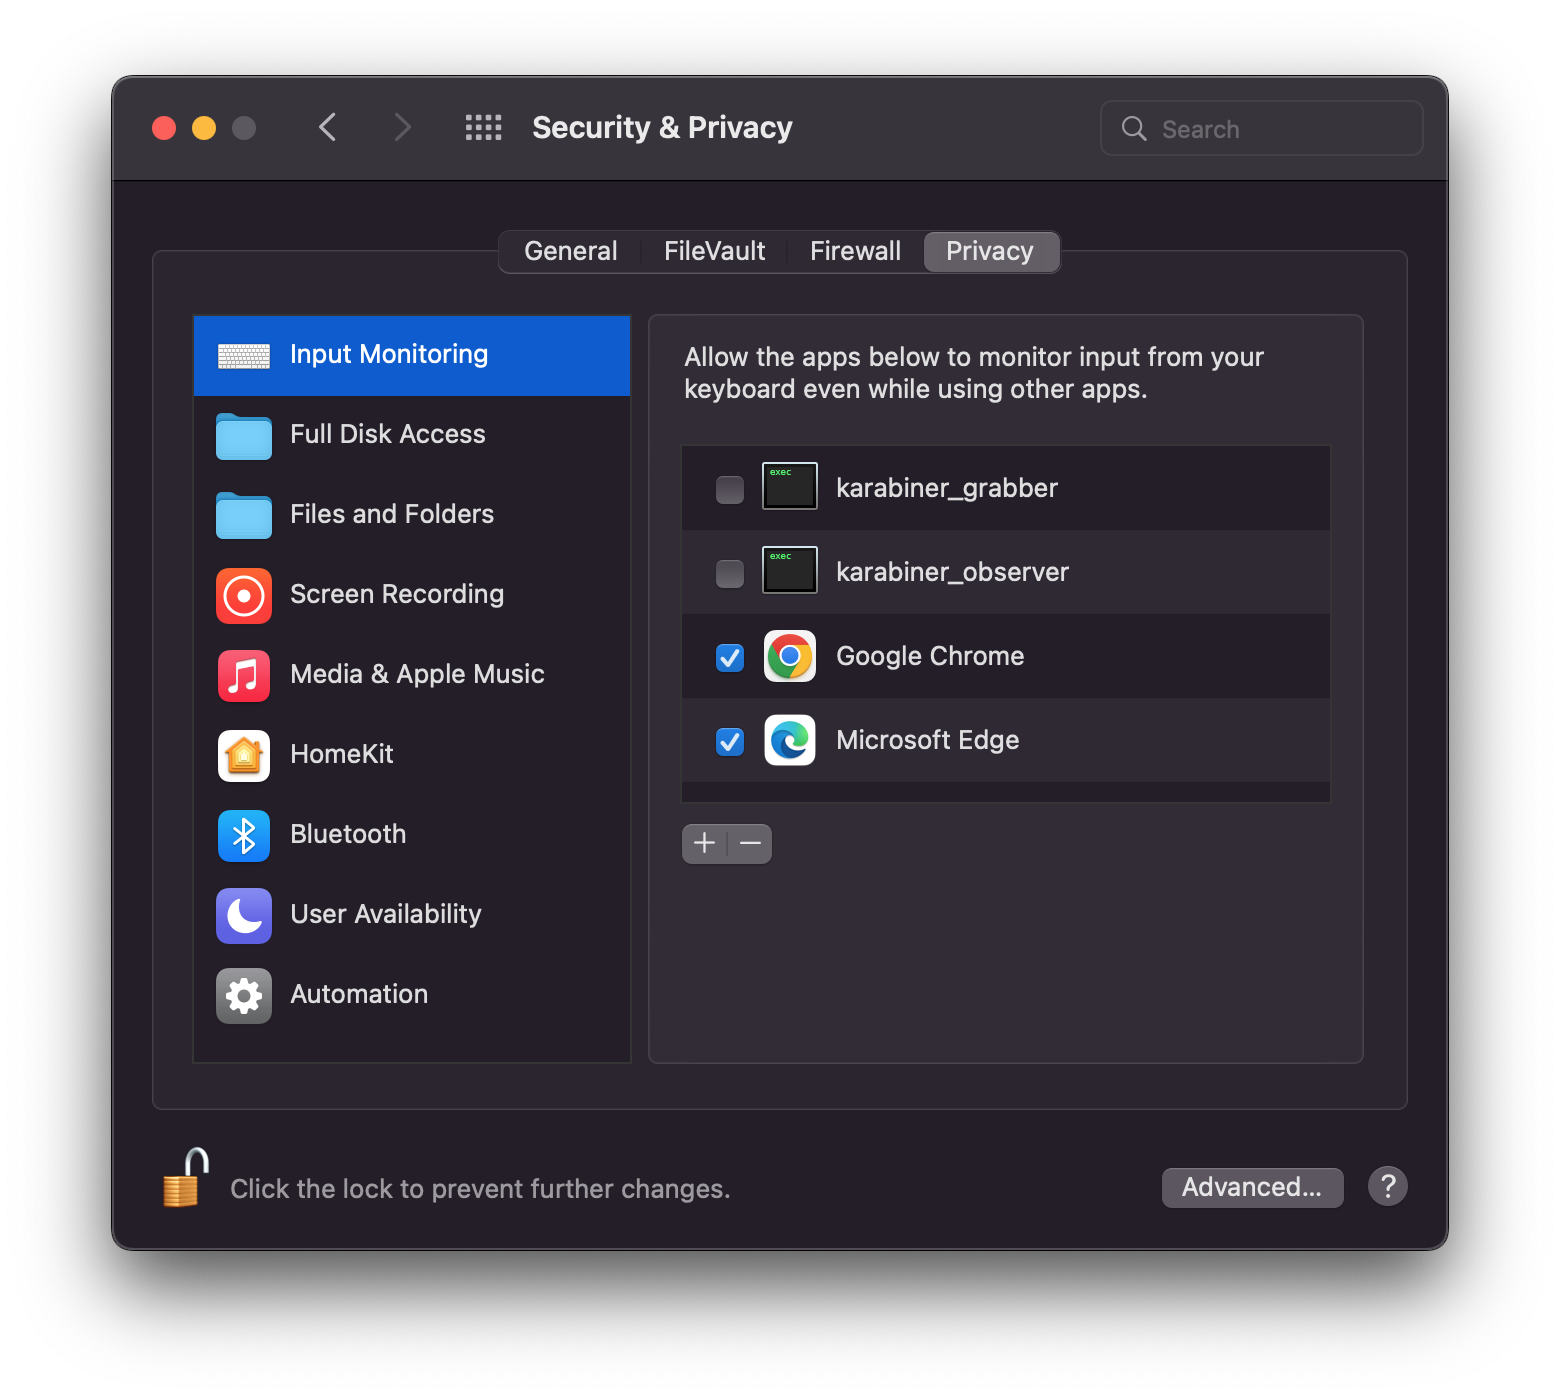Enable the karabiner_observer checkbox

coord(730,573)
